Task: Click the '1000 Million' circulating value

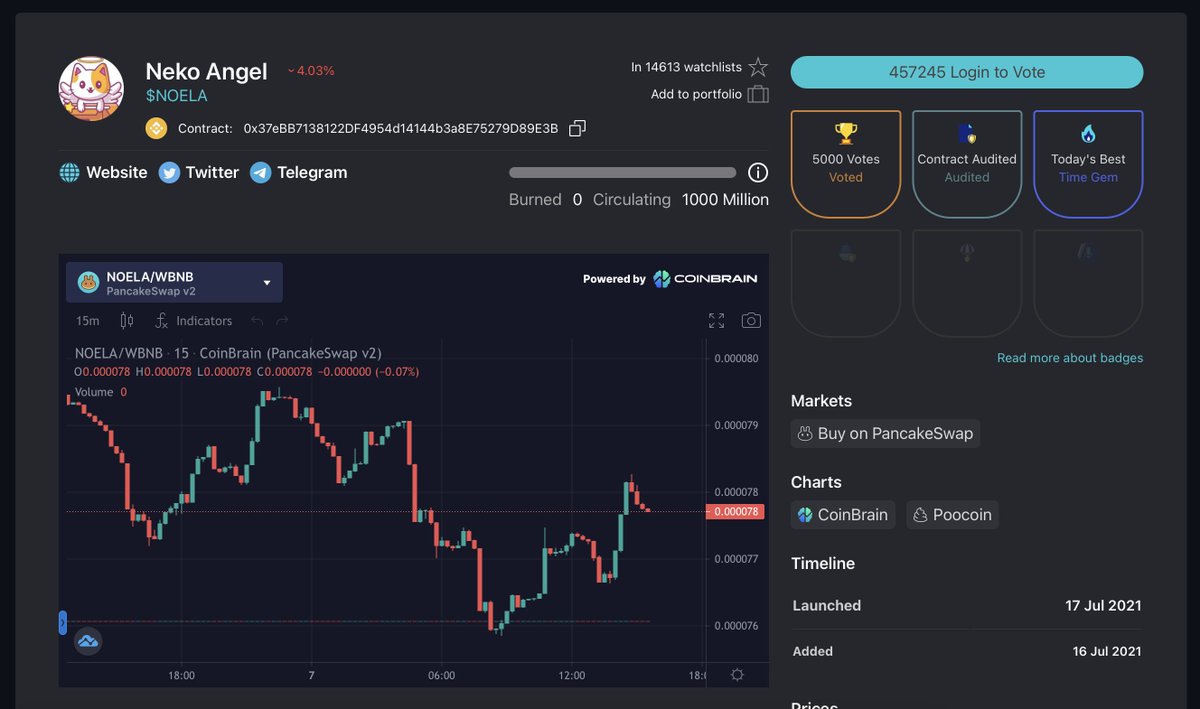Action: click(725, 199)
